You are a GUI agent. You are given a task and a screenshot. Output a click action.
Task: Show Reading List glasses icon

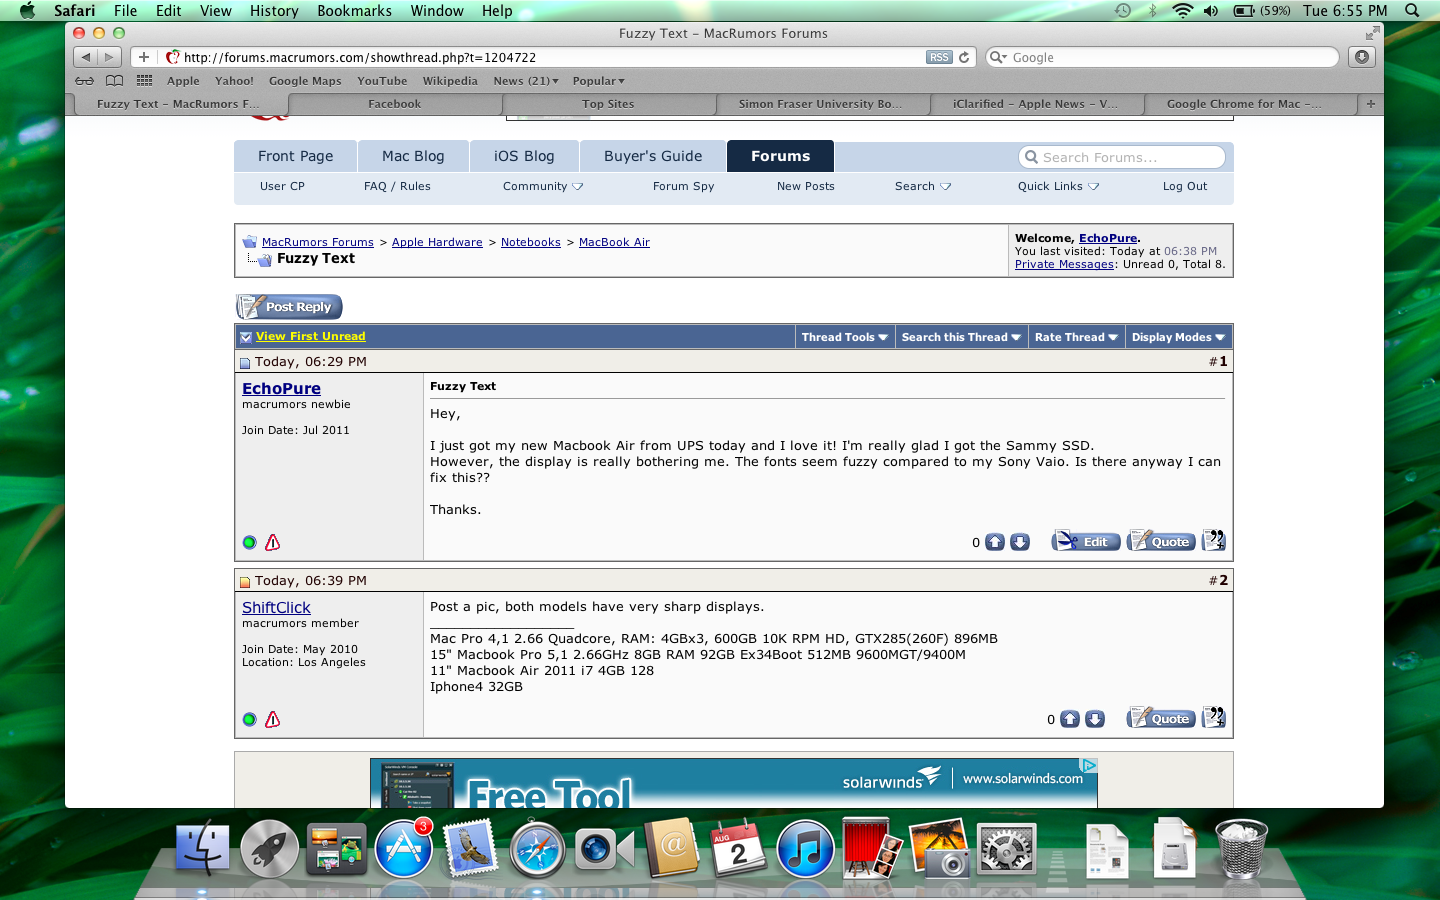click(x=85, y=81)
